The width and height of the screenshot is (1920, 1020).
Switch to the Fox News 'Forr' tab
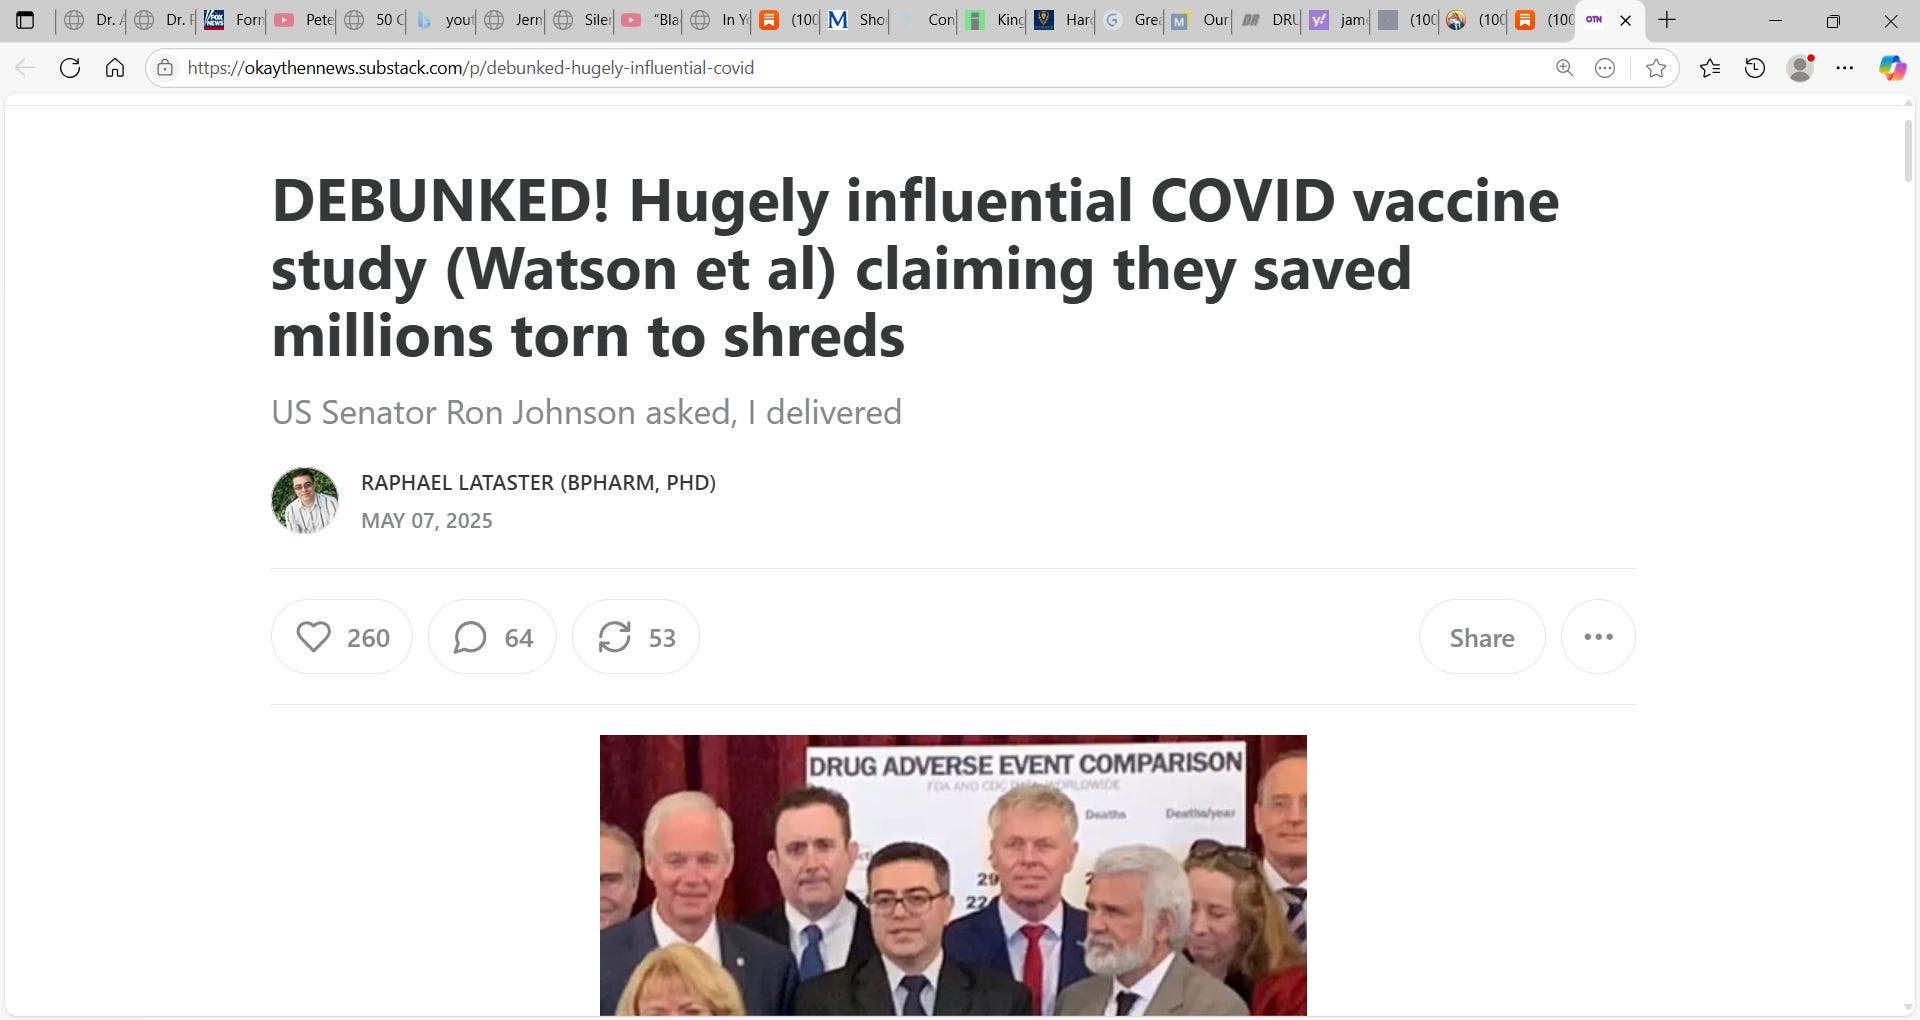click(233, 20)
